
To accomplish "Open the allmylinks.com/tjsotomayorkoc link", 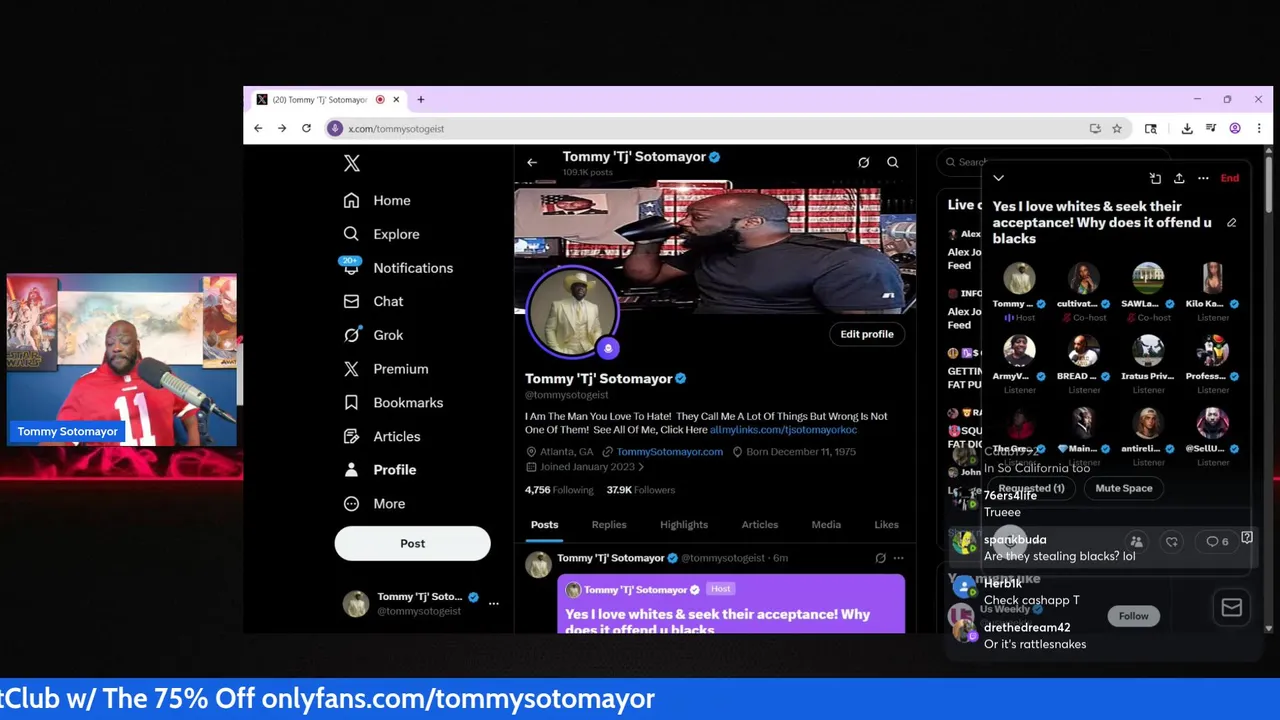I will [783, 430].
